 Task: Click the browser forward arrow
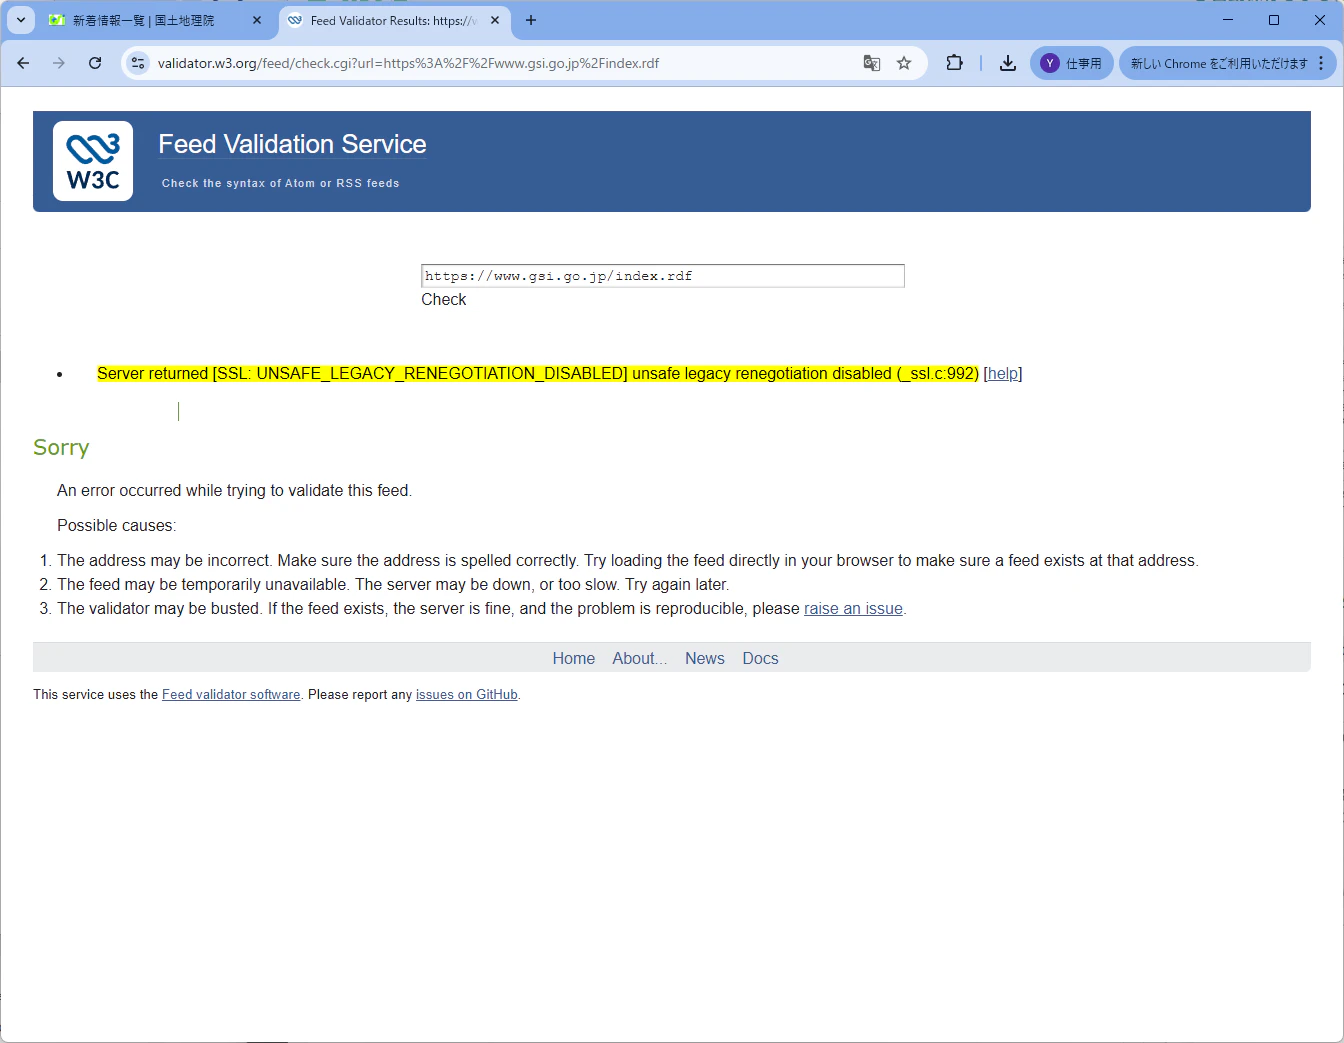[59, 63]
